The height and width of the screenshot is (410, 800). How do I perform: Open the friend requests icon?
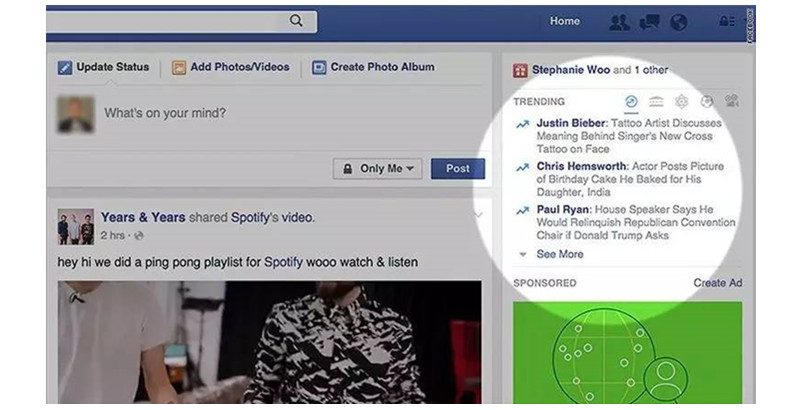click(619, 22)
